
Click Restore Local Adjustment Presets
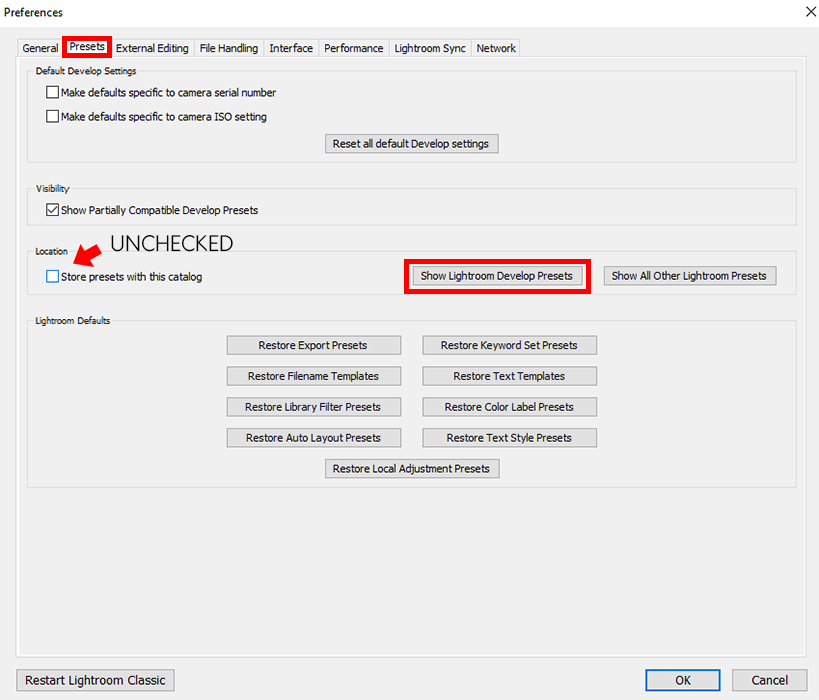(x=411, y=469)
